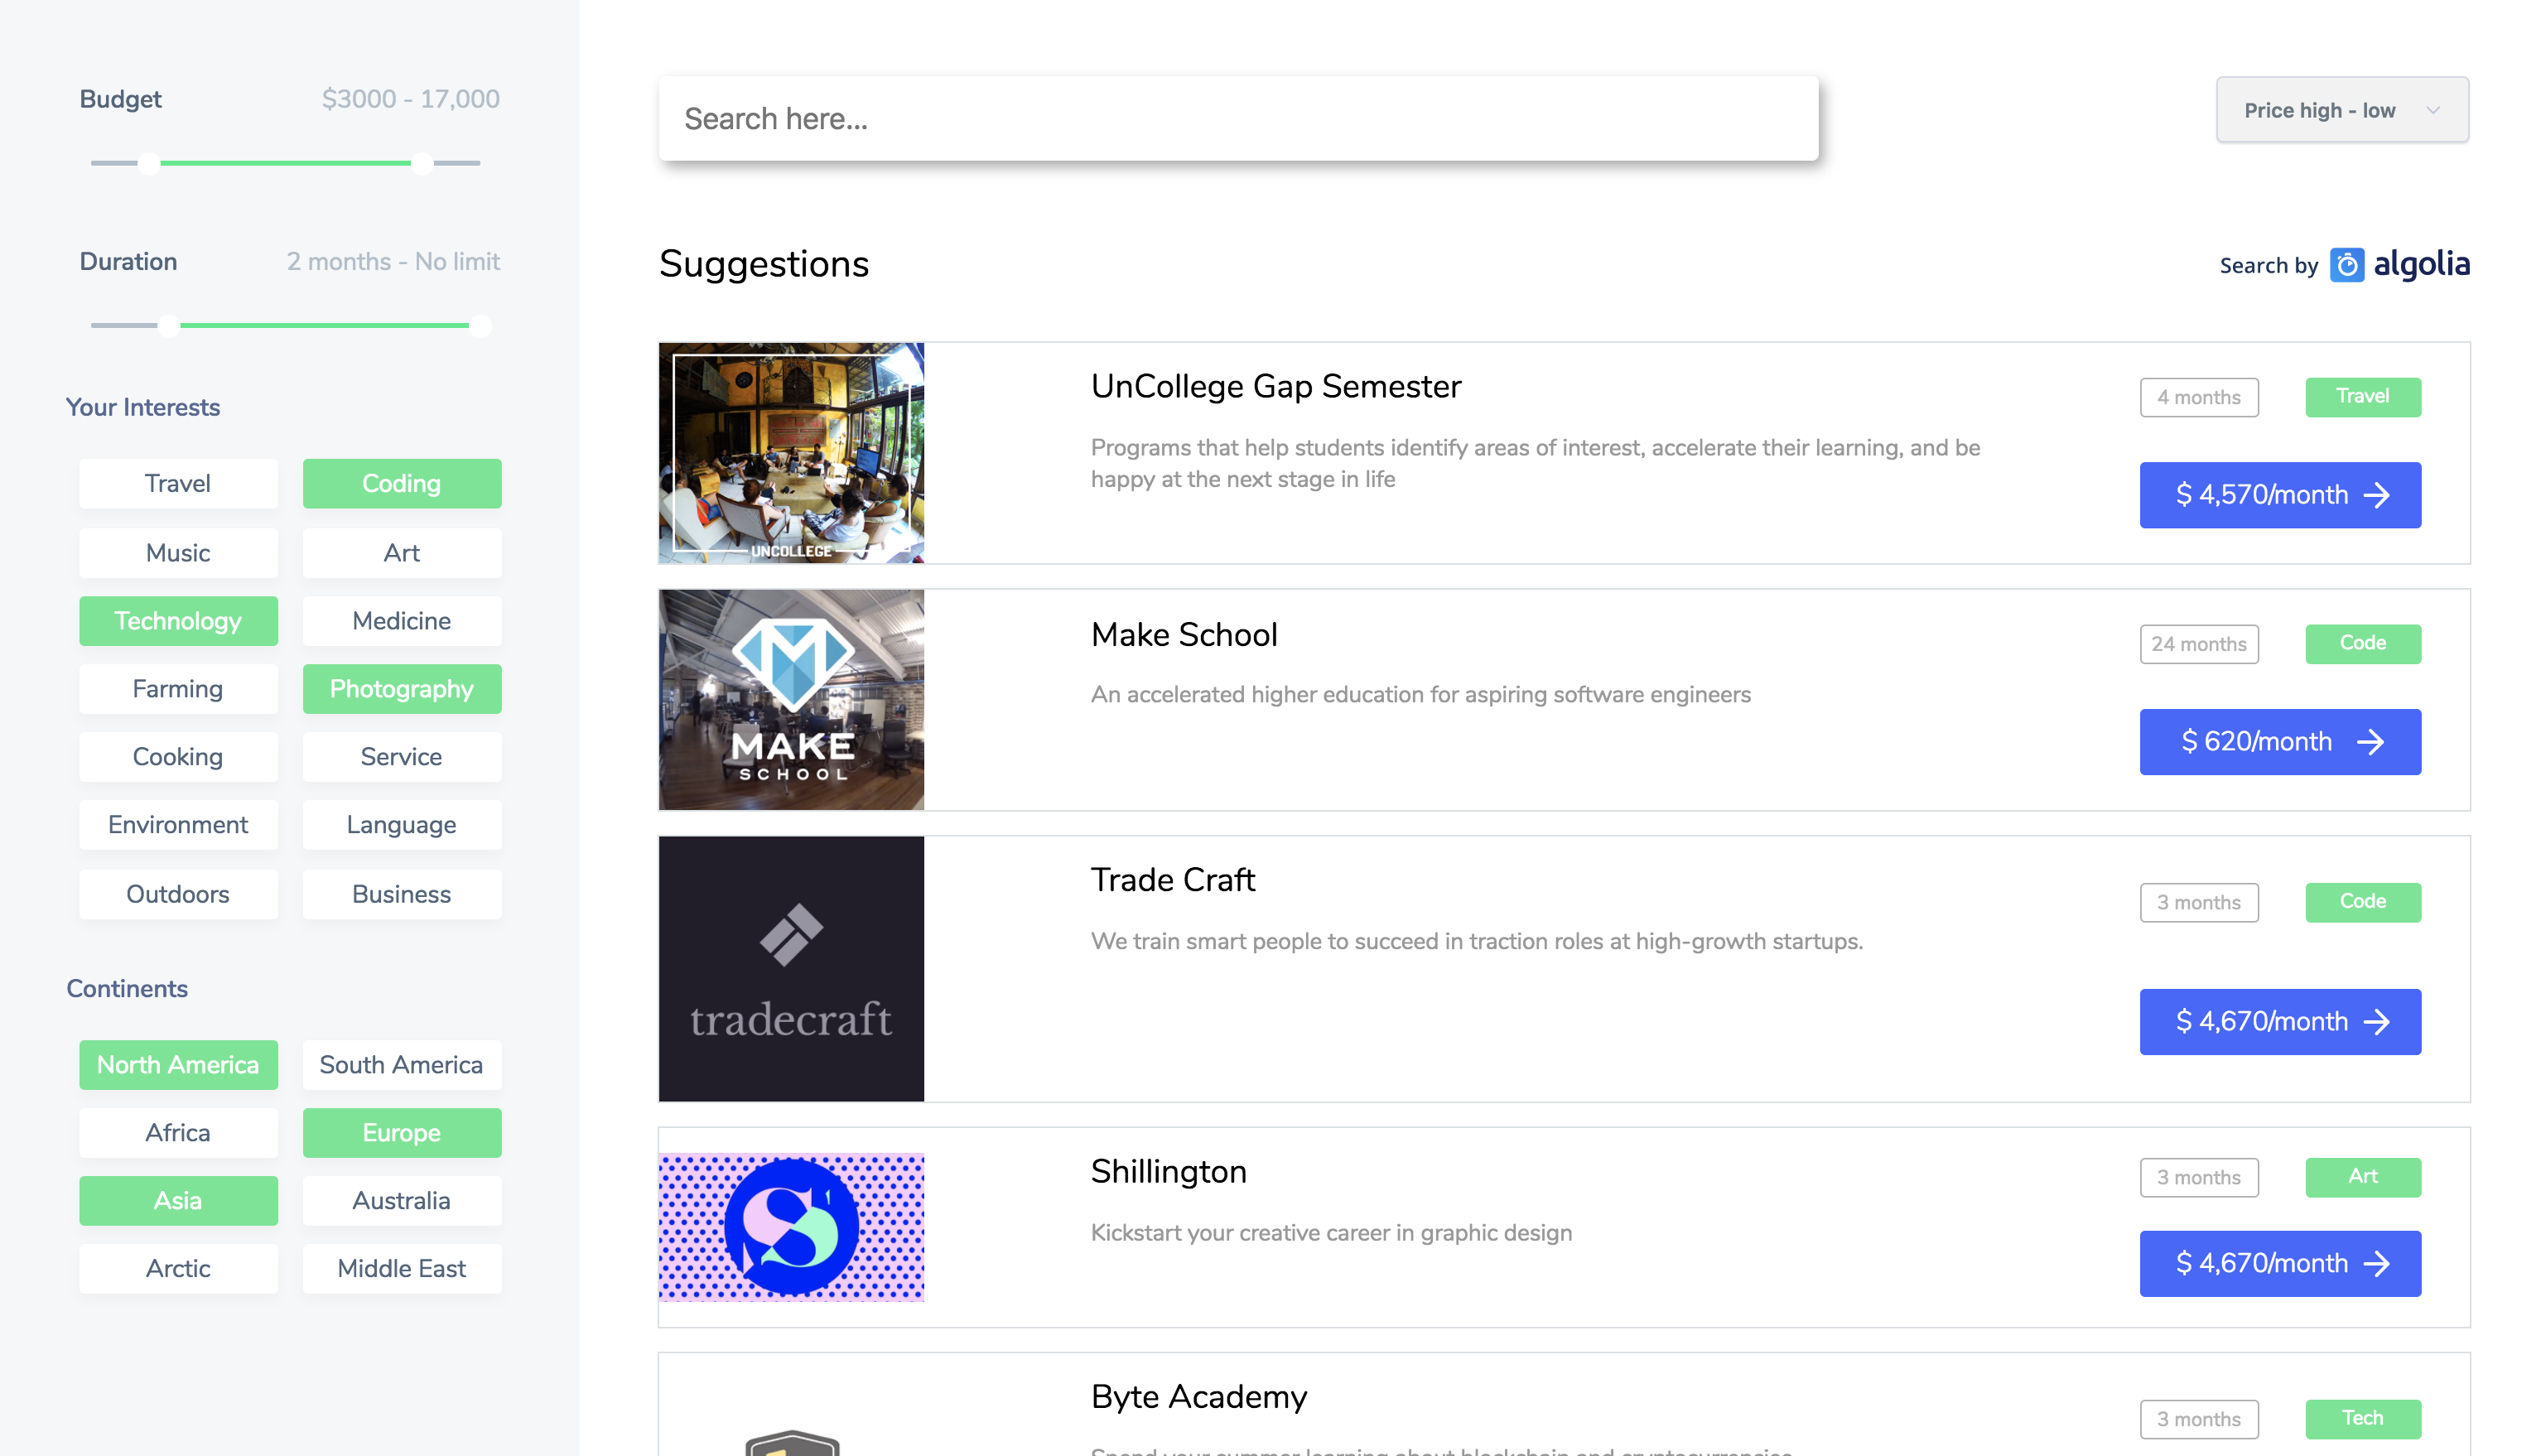Select the 24 months duration badge

(x=2199, y=644)
